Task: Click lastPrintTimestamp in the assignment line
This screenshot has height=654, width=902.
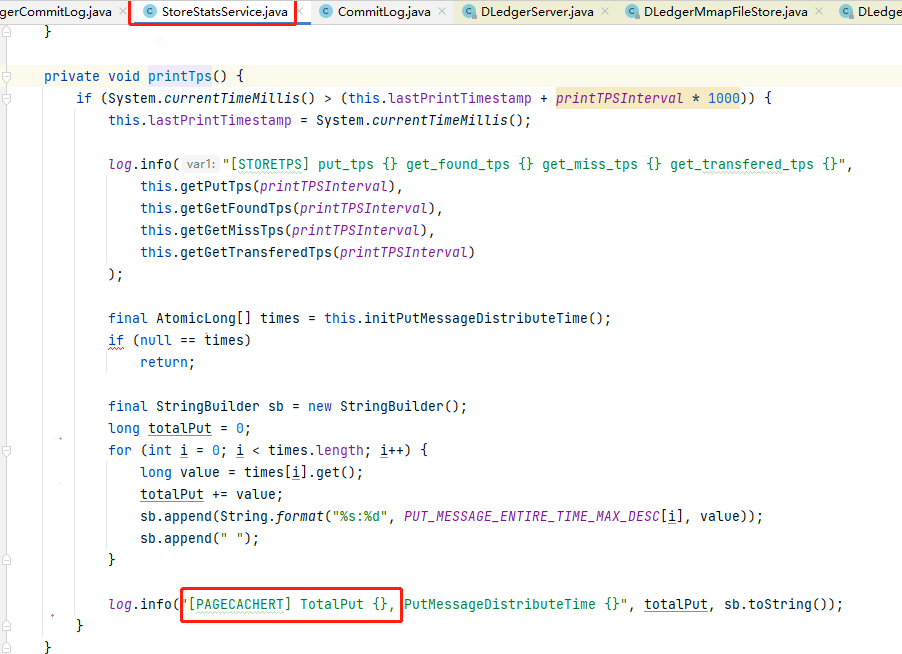Action: (220, 120)
